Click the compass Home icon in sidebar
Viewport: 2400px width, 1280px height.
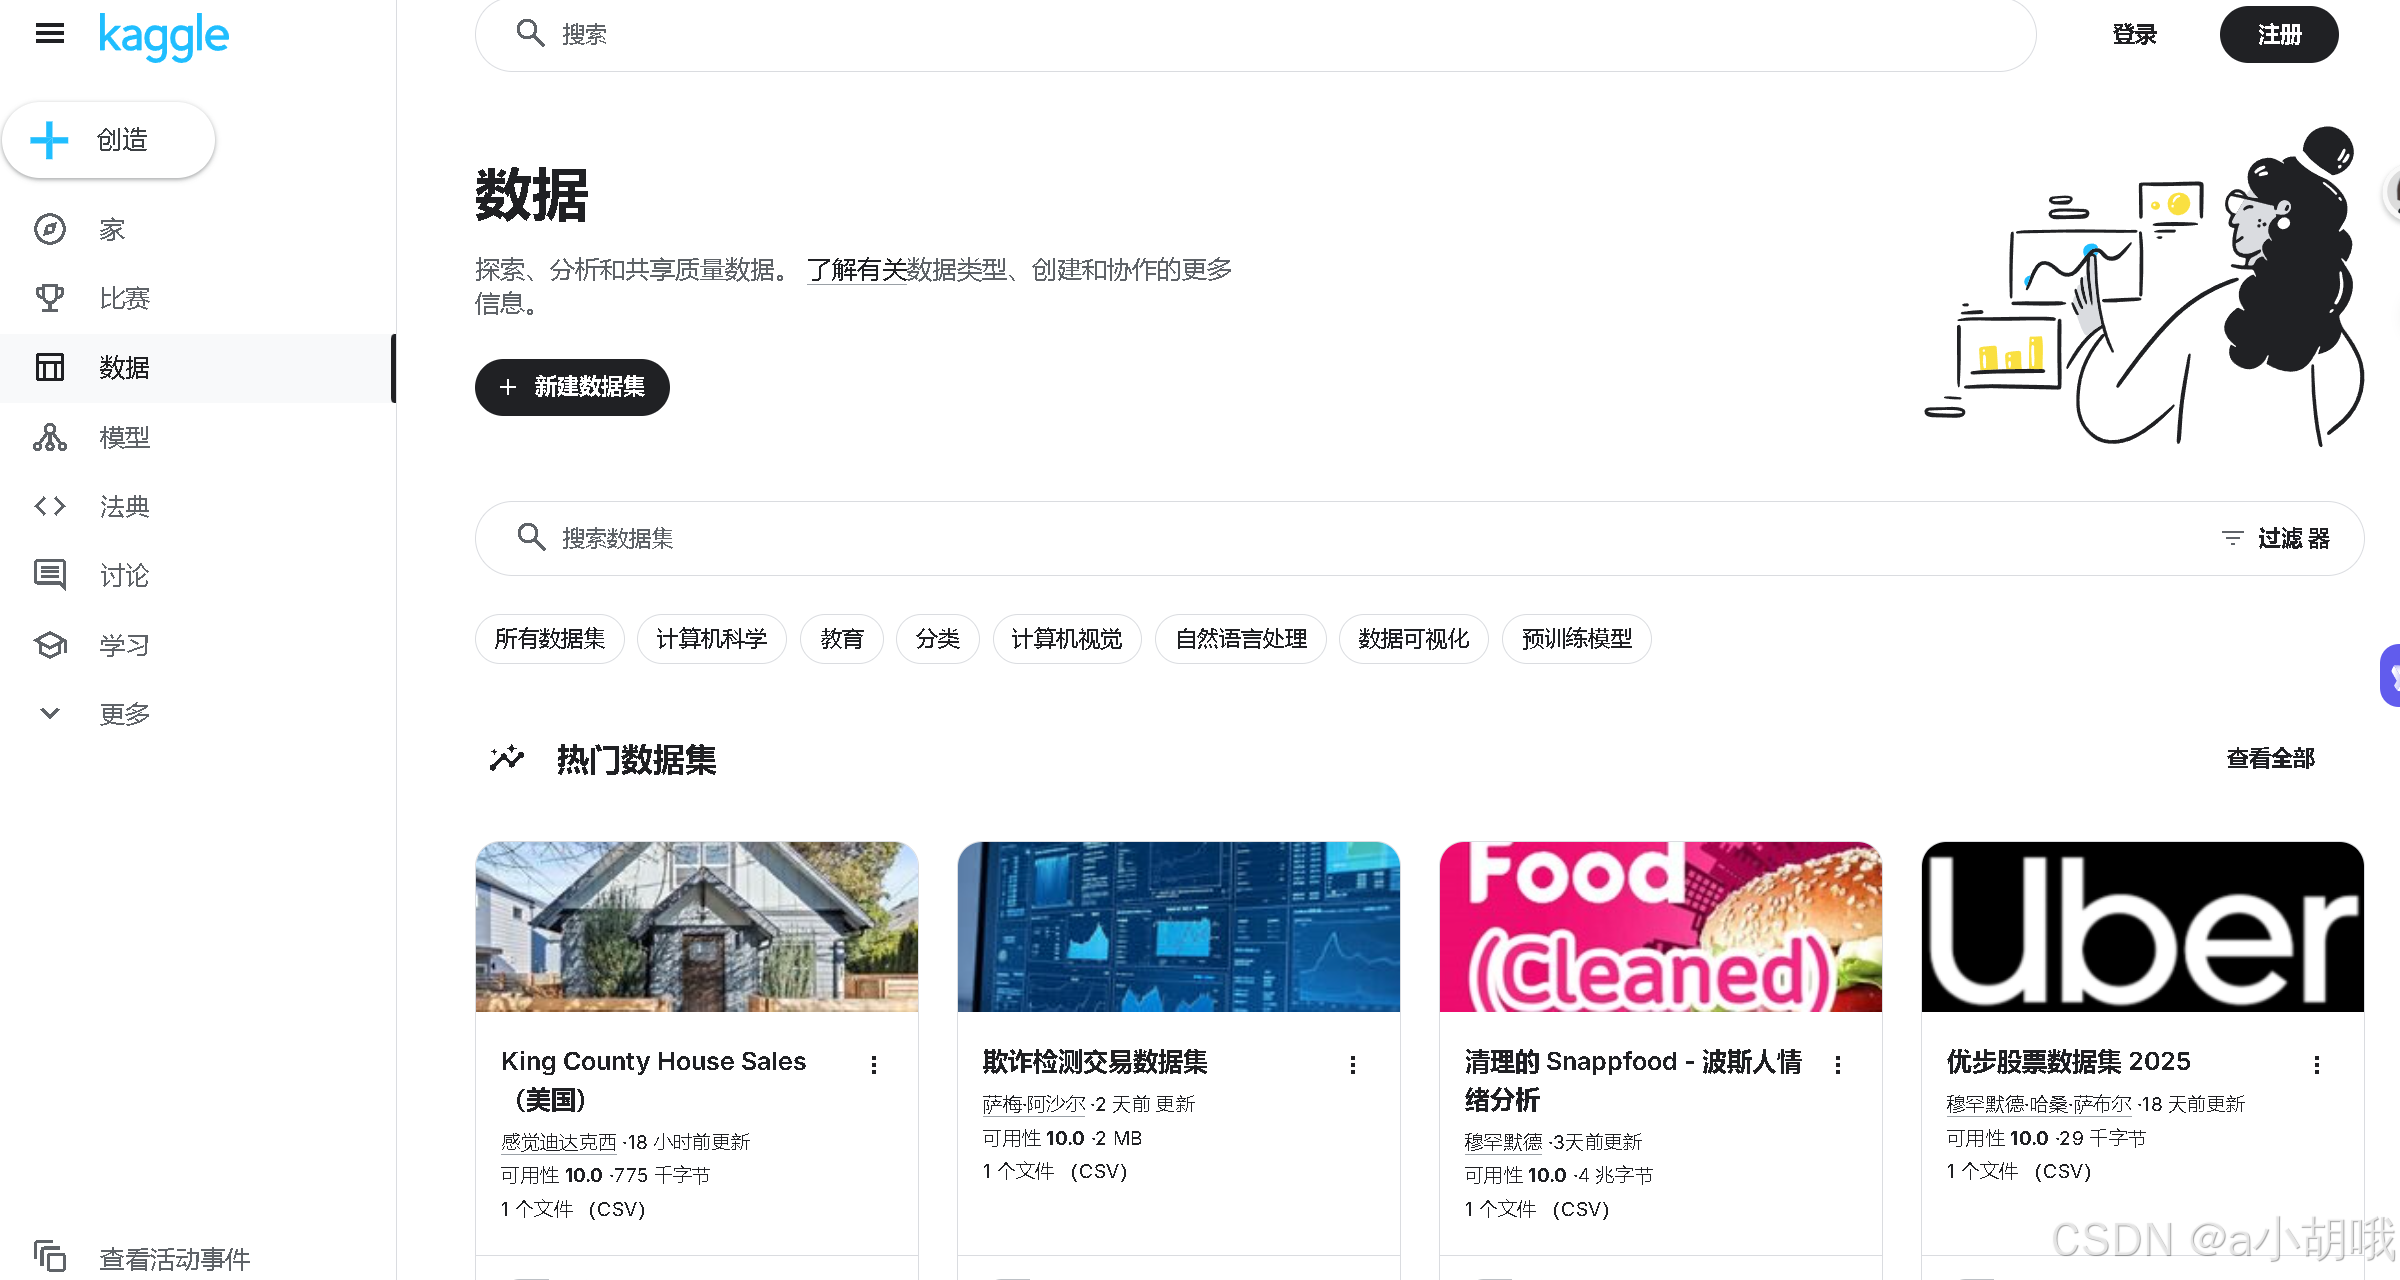coord(50,229)
